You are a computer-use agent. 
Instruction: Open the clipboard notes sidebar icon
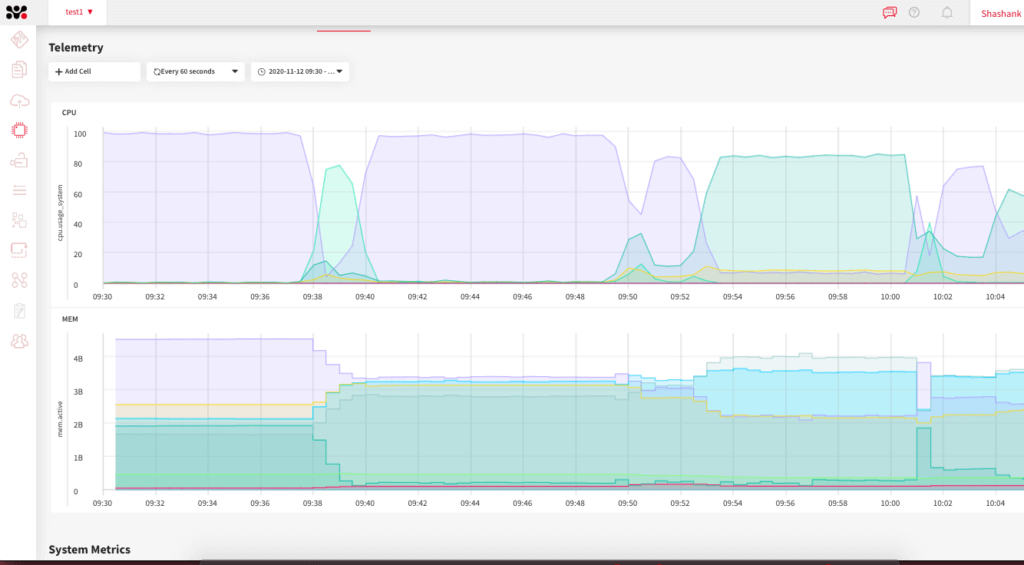click(x=20, y=311)
